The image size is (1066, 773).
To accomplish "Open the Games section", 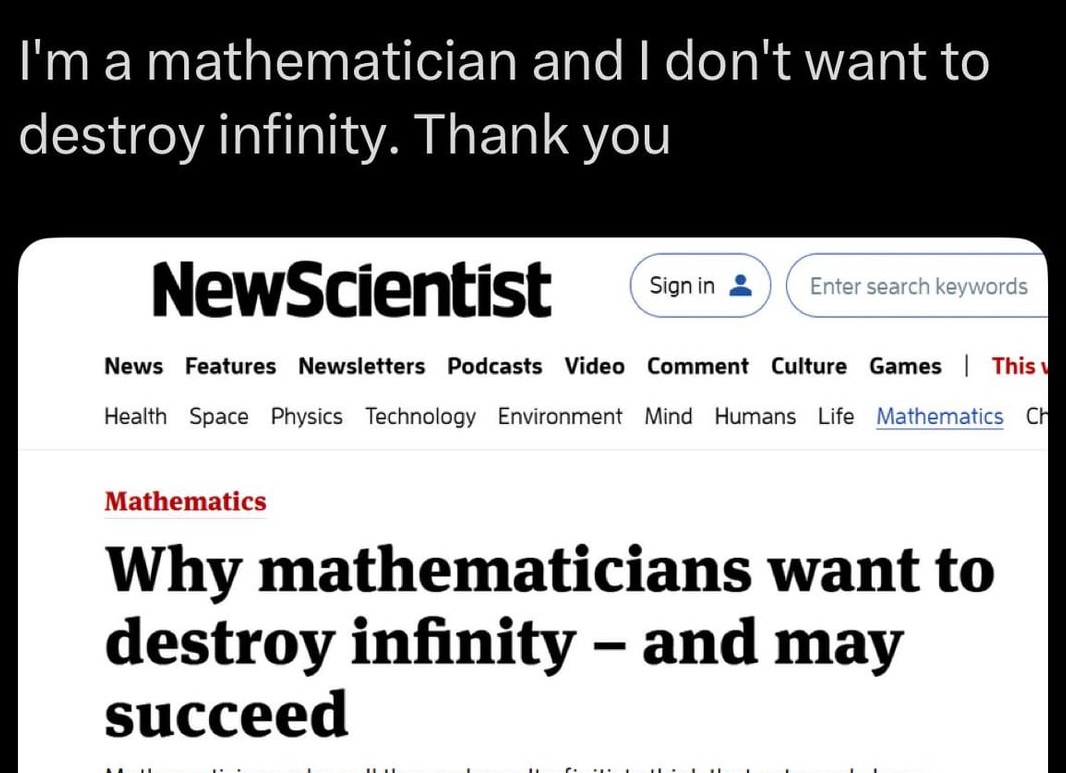I will tap(905, 366).
